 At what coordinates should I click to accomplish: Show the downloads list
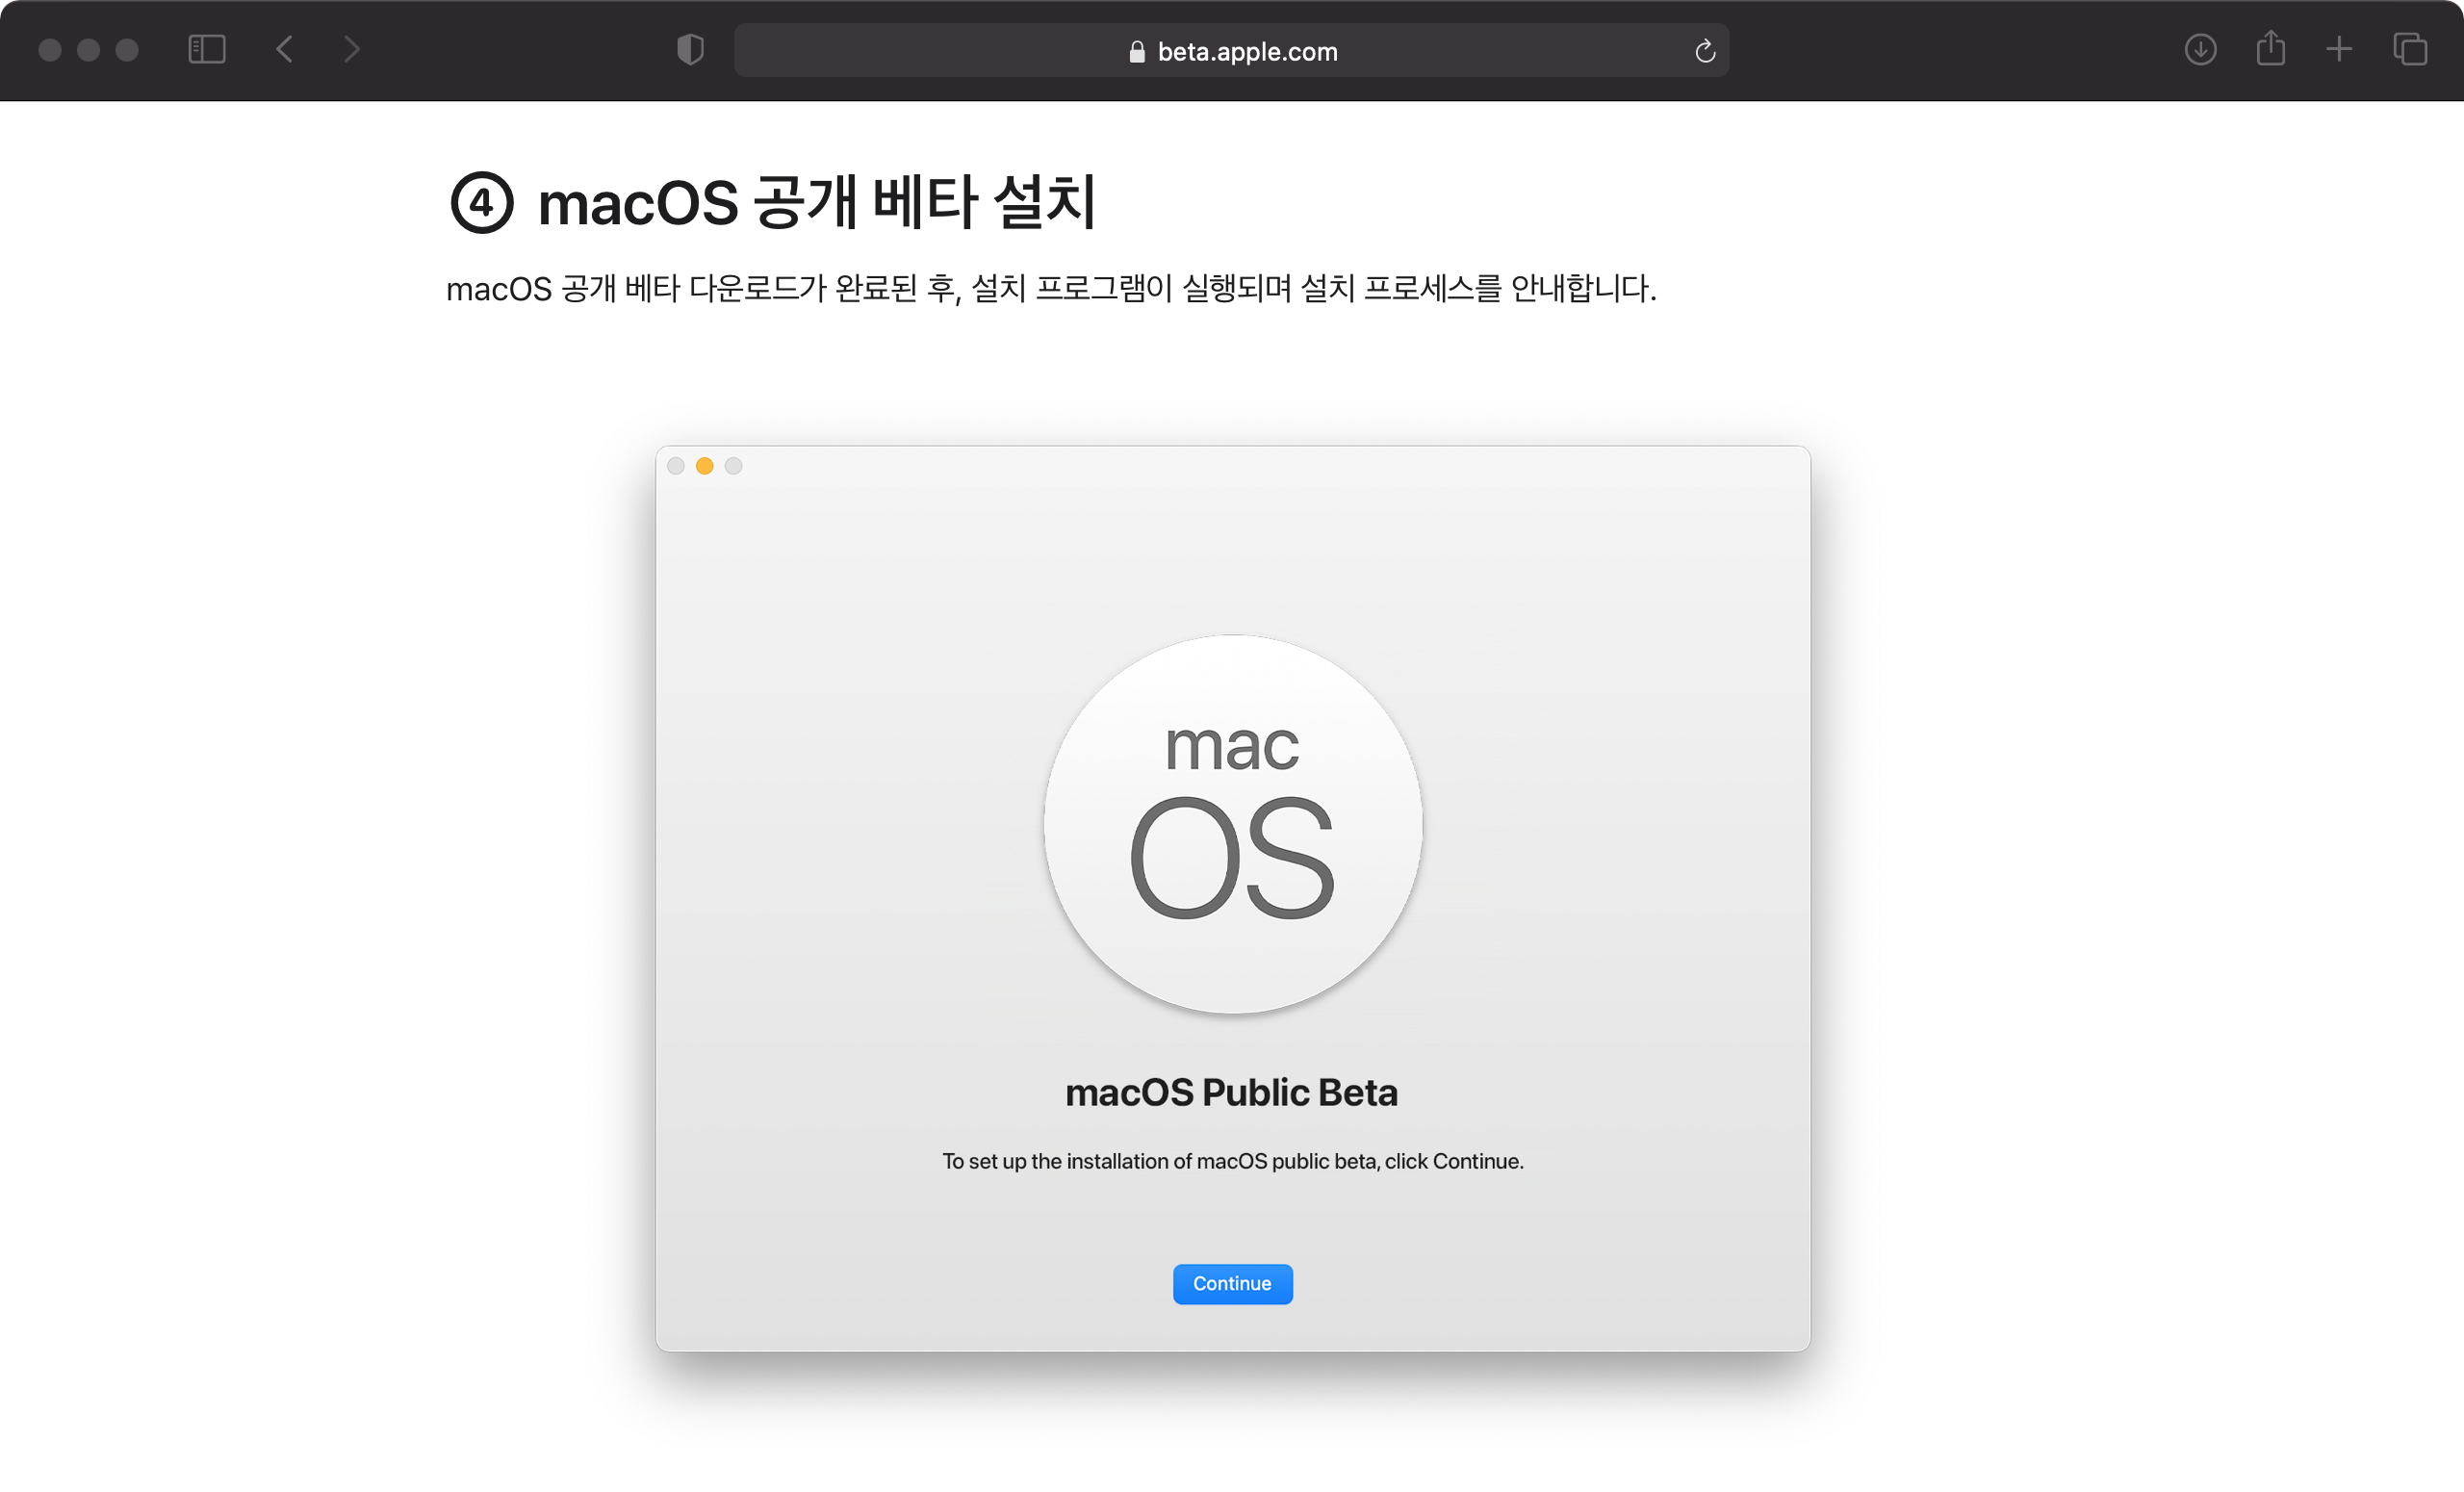(2200, 49)
